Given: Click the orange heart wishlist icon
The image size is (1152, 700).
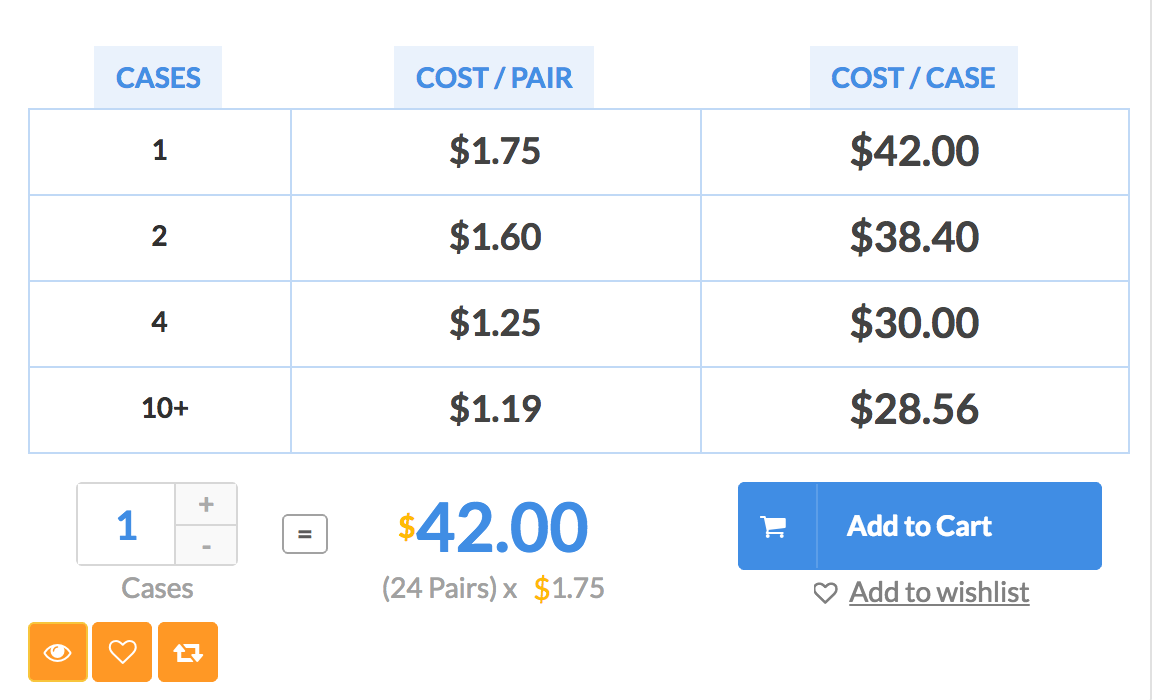Looking at the screenshot, I should click(x=122, y=652).
